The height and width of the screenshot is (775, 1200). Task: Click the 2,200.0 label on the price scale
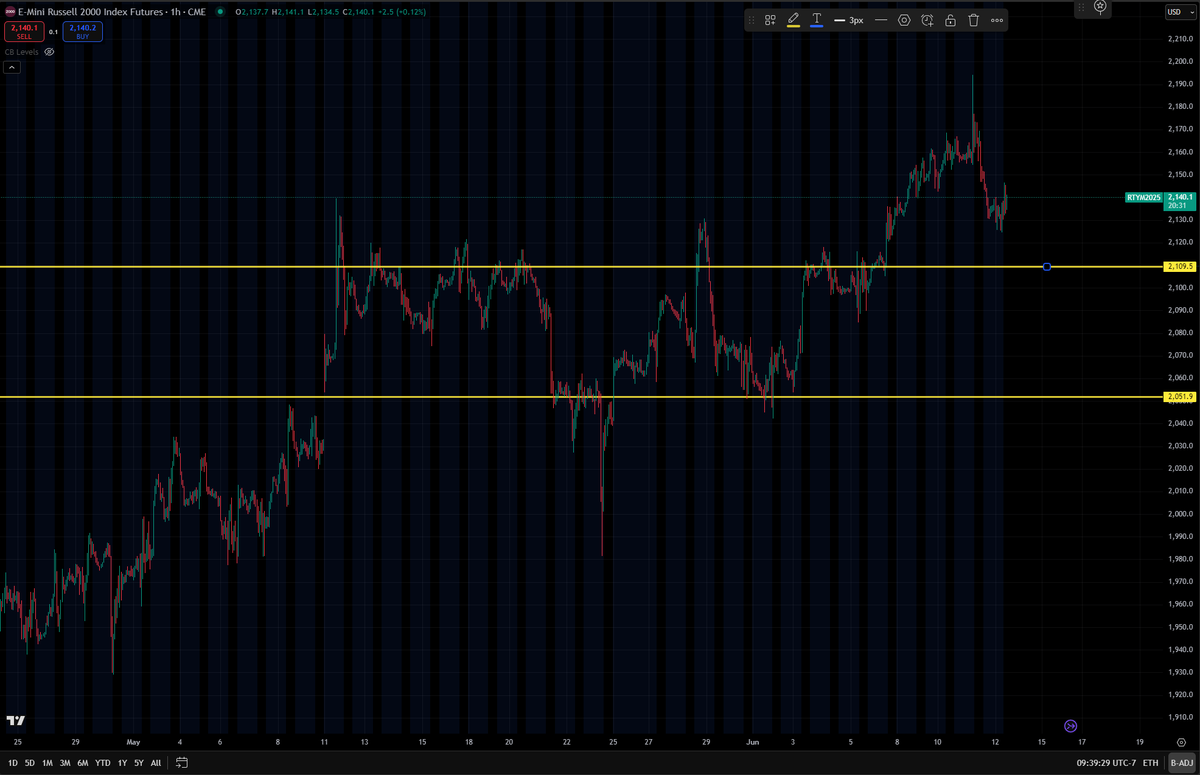tap(1180, 61)
